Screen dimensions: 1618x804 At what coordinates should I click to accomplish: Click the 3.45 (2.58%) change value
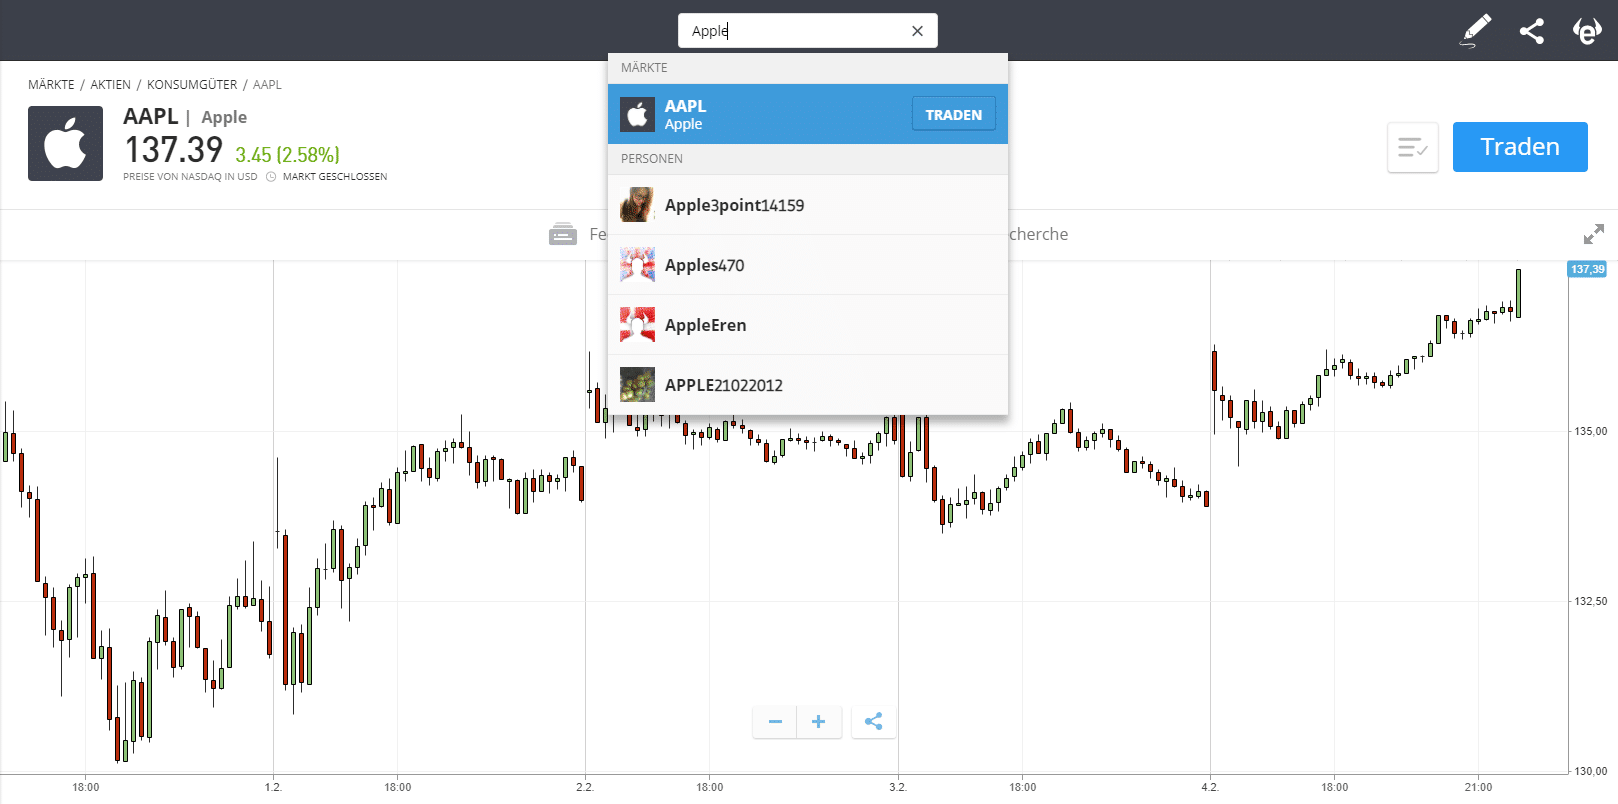[287, 155]
